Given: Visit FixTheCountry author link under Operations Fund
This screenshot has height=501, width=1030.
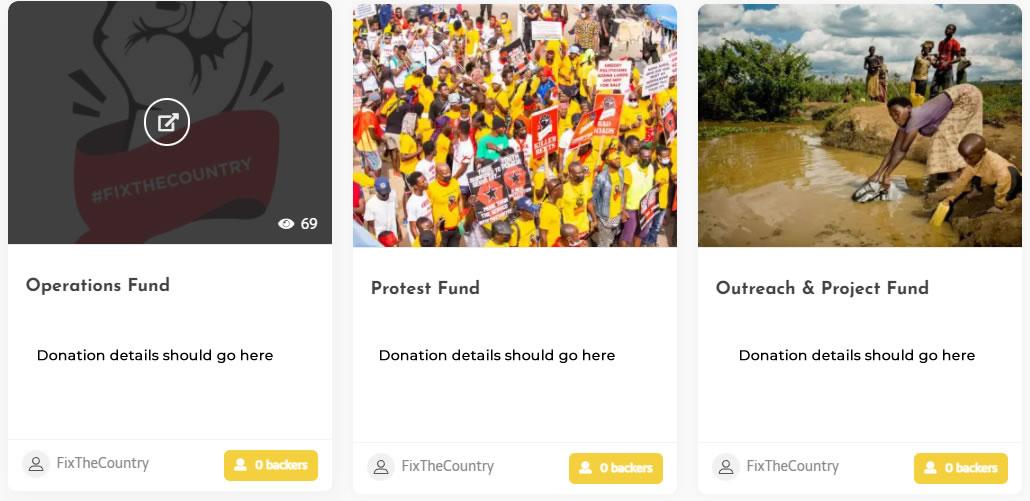Looking at the screenshot, I should (102, 463).
